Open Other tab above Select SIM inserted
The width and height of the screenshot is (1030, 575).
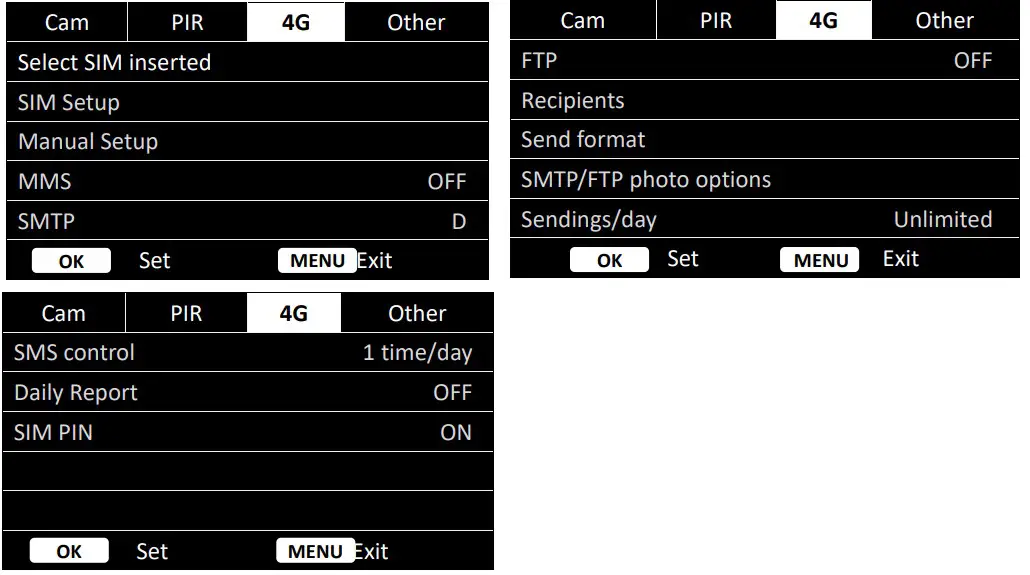[416, 23]
